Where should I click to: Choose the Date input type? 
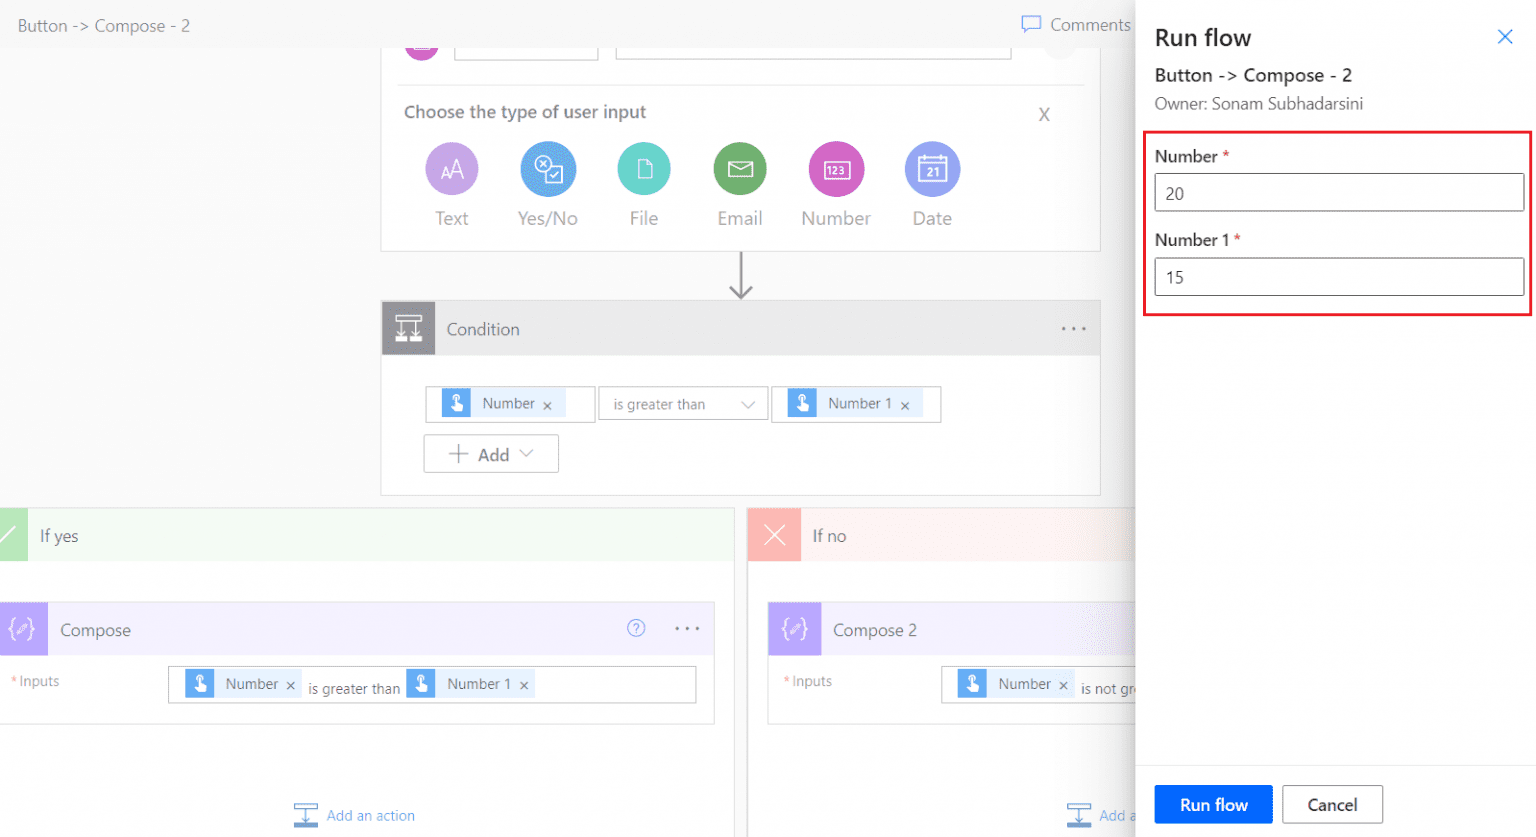point(931,168)
